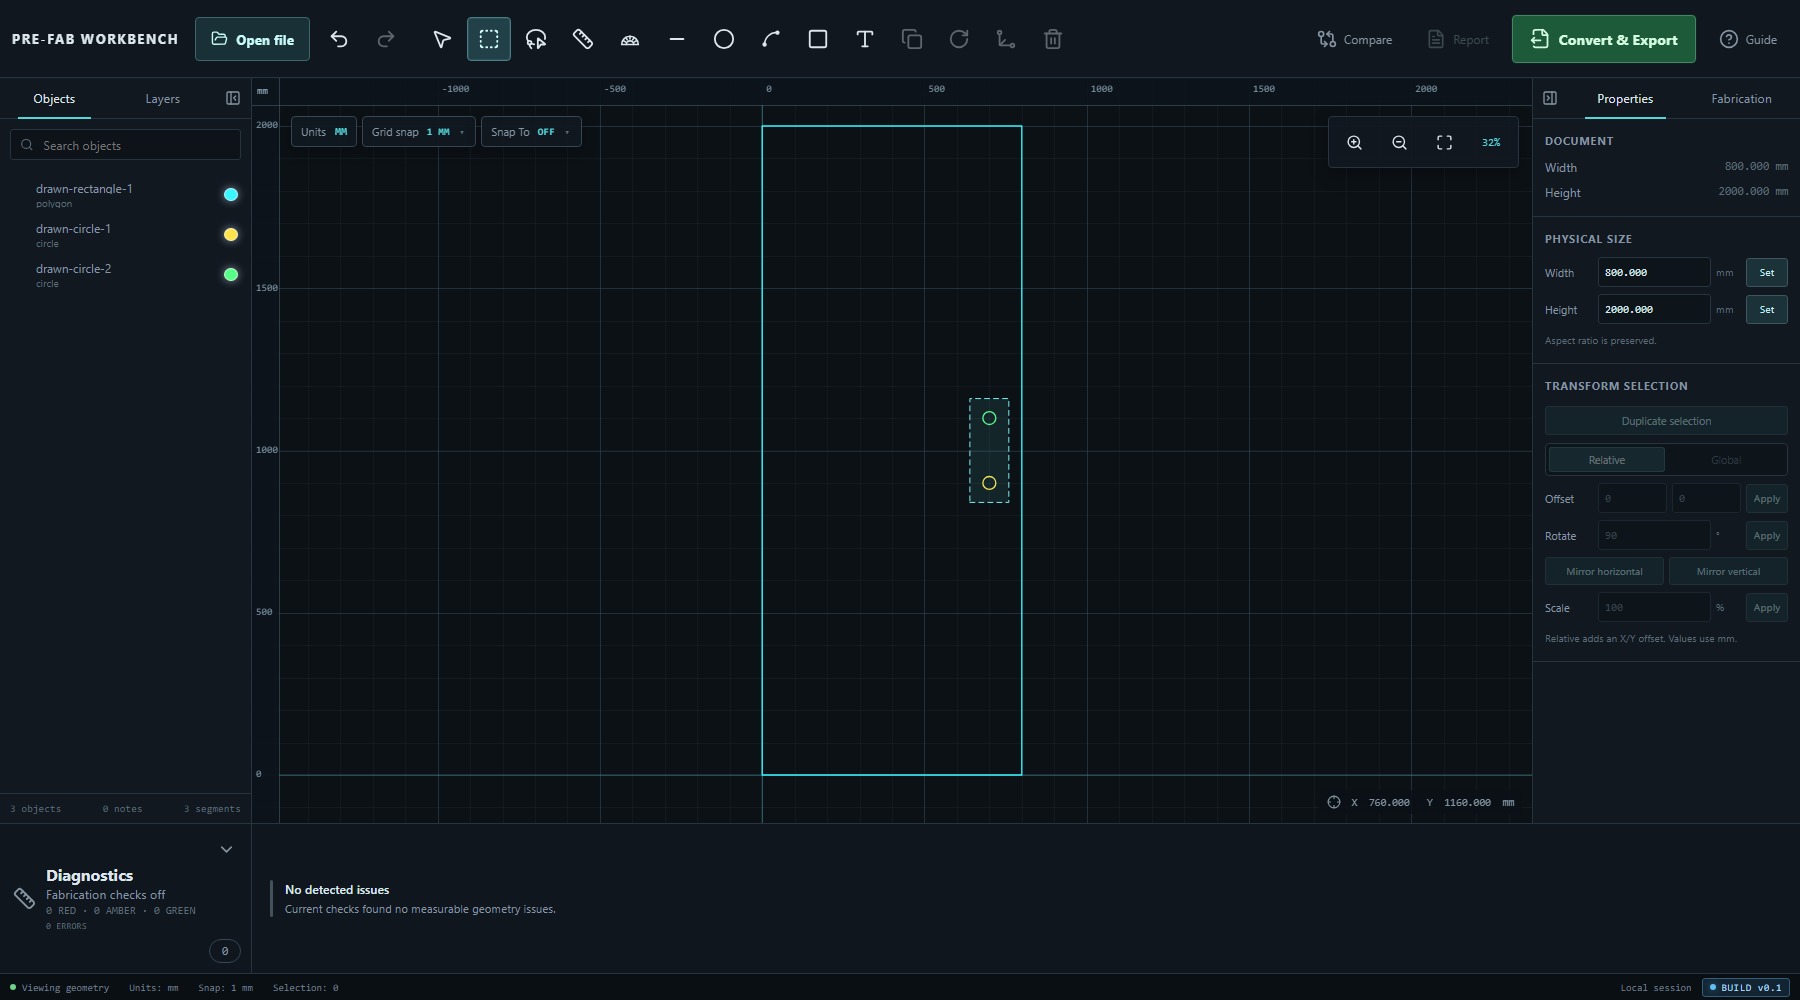Select the line drawing tool

click(x=677, y=39)
